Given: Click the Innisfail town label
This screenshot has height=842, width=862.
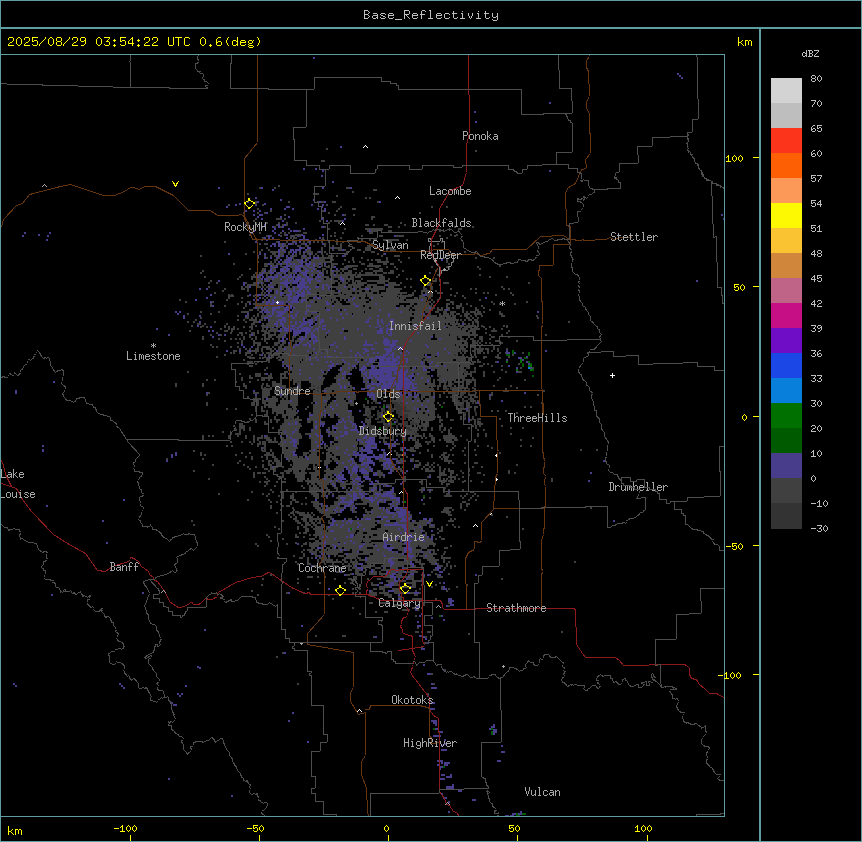Looking at the screenshot, I should point(415,326).
